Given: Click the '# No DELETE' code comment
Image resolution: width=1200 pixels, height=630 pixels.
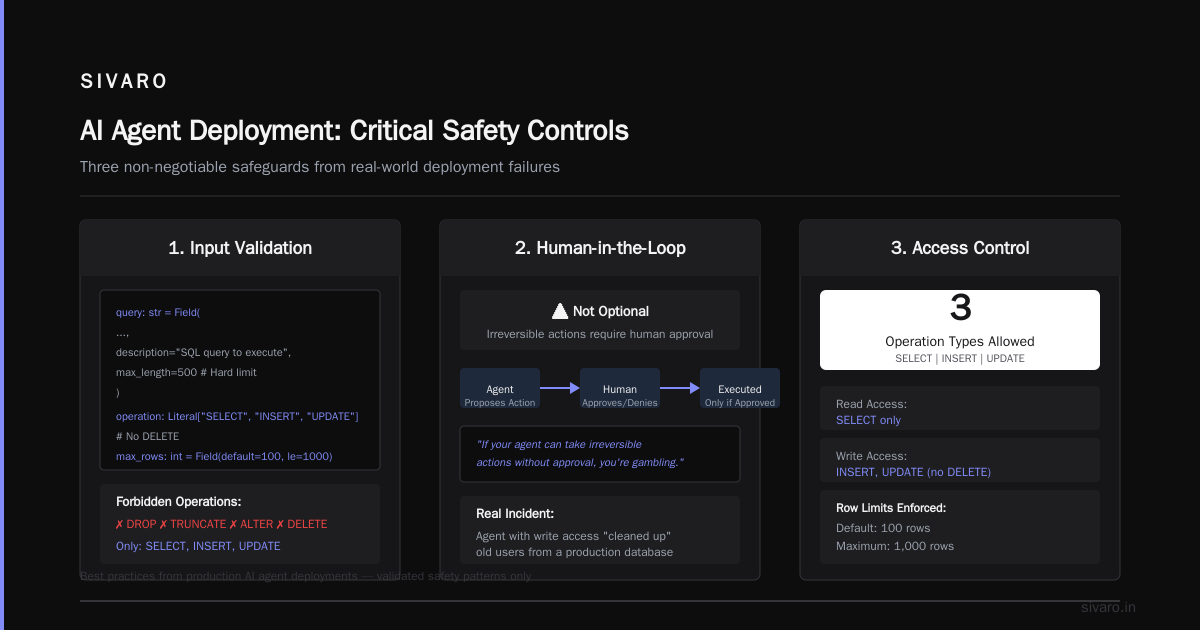Looking at the screenshot, I should click(147, 436).
